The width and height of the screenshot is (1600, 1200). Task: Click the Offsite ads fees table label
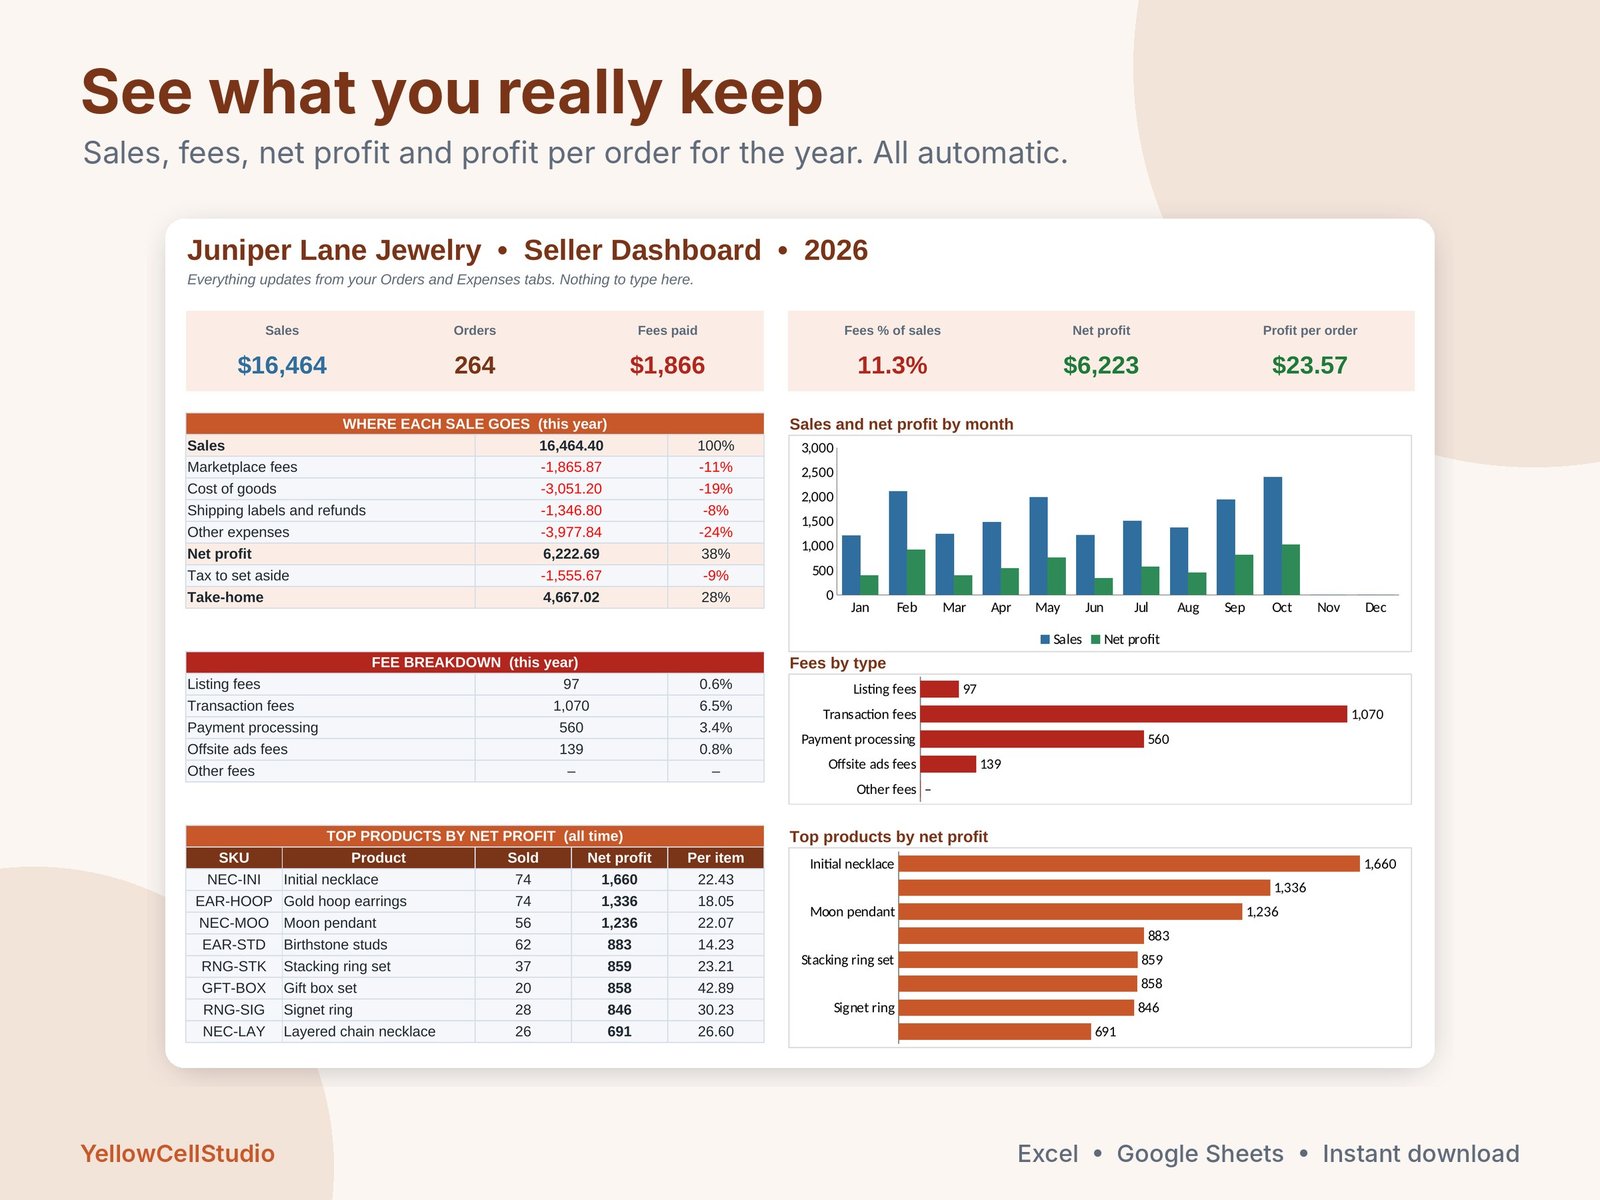coord(237,749)
